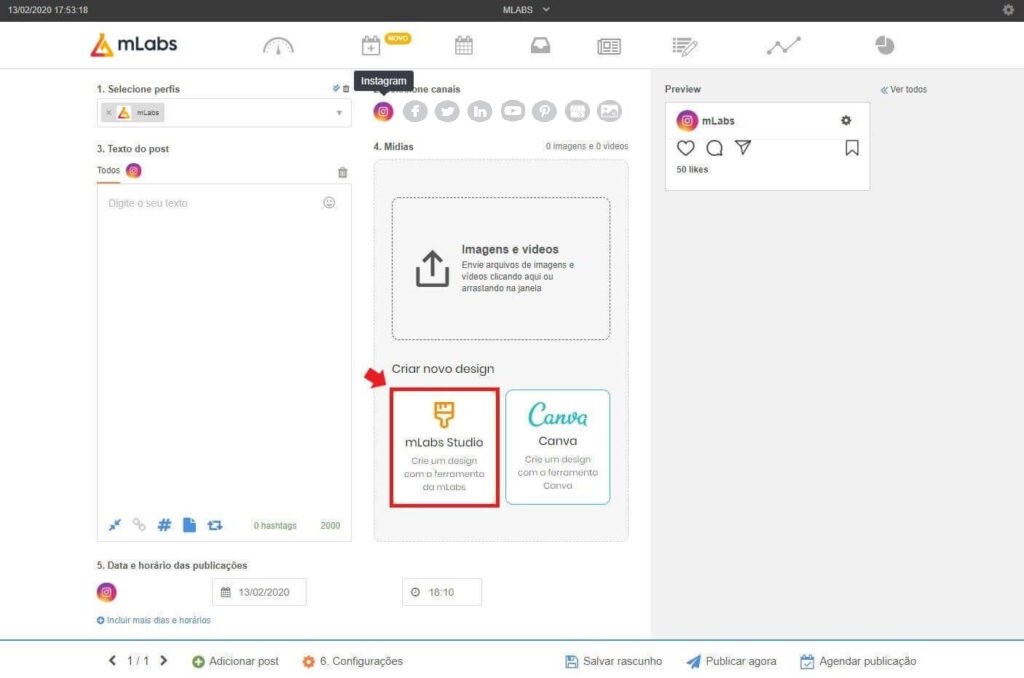
Task: Toggle the Facebook channel
Action: pos(415,112)
